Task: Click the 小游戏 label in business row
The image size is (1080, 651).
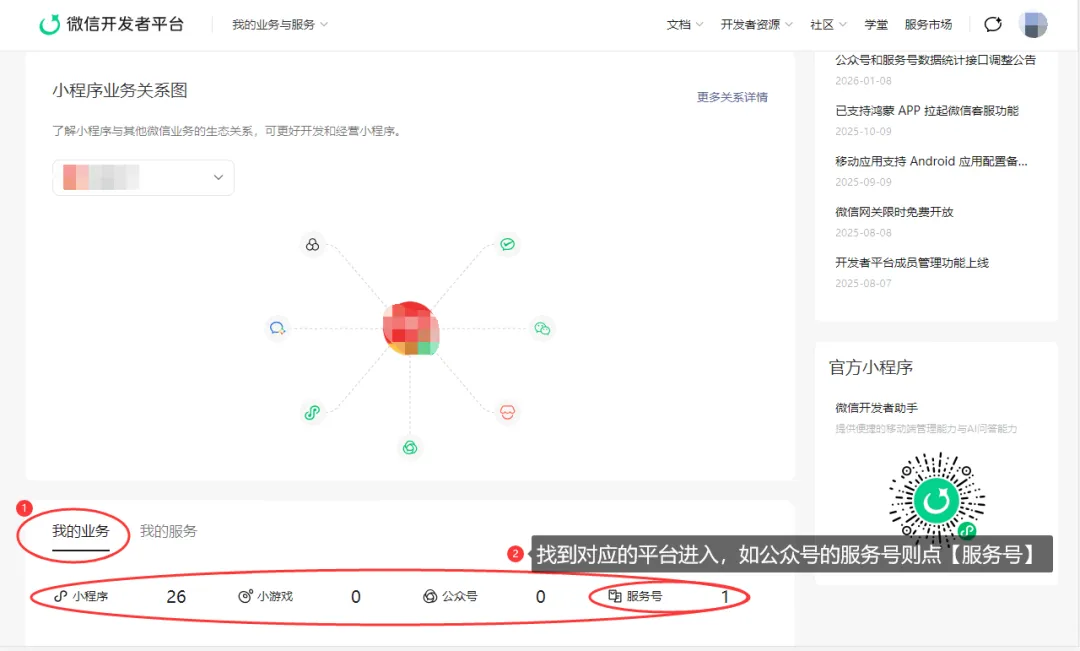Action: [275, 596]
